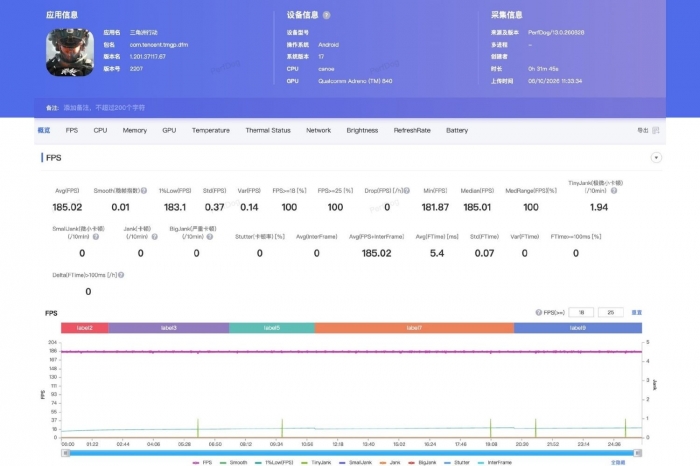Open the CPU tab

pos(100,130)
